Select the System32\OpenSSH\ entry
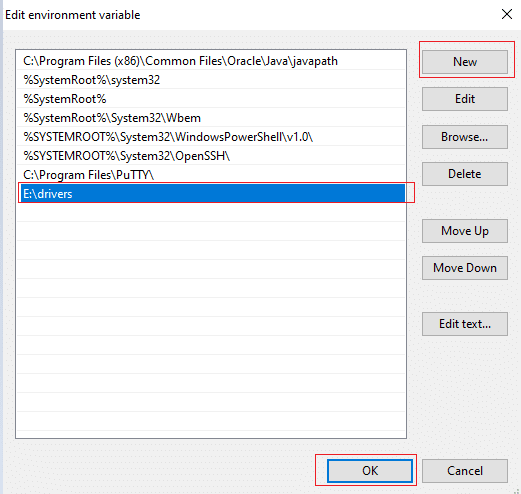 point(211,156)
